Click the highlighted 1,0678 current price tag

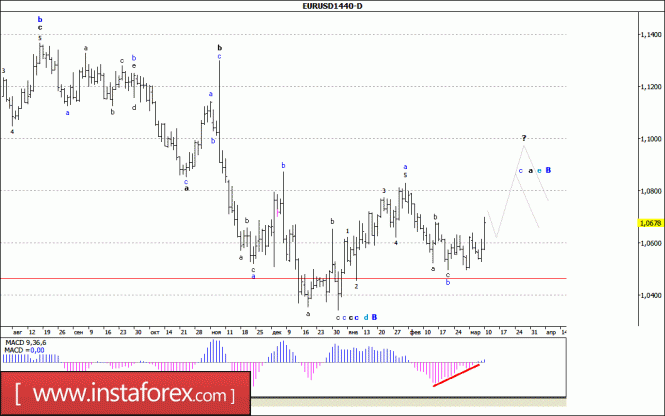[651, 223]
